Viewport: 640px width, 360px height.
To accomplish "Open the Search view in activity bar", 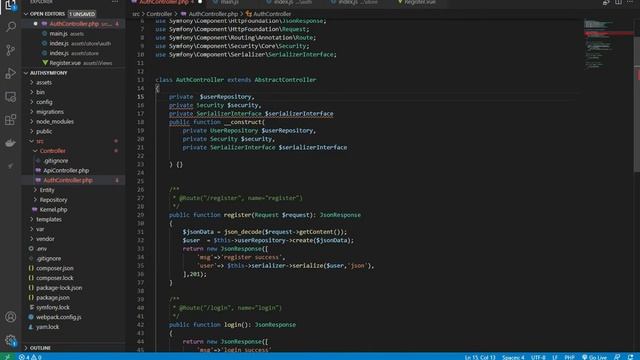I will 11,27.
